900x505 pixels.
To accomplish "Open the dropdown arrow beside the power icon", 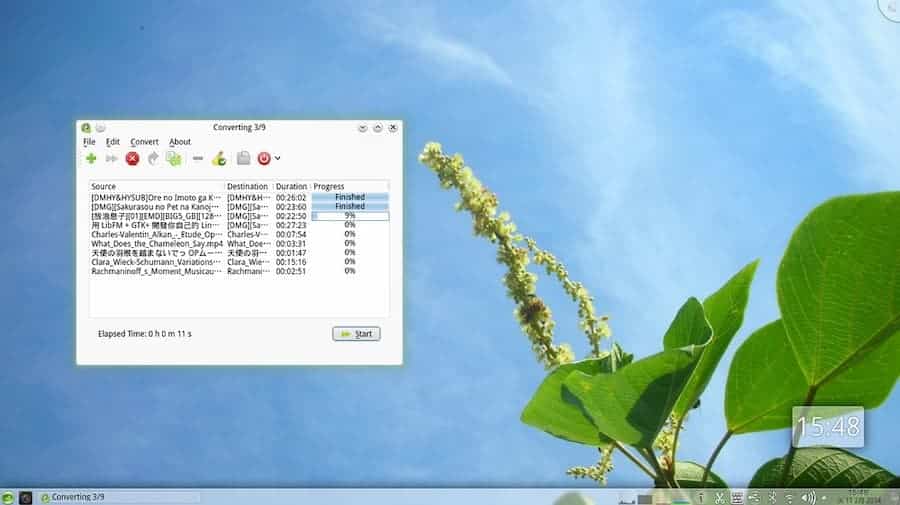I will point(278,158).
